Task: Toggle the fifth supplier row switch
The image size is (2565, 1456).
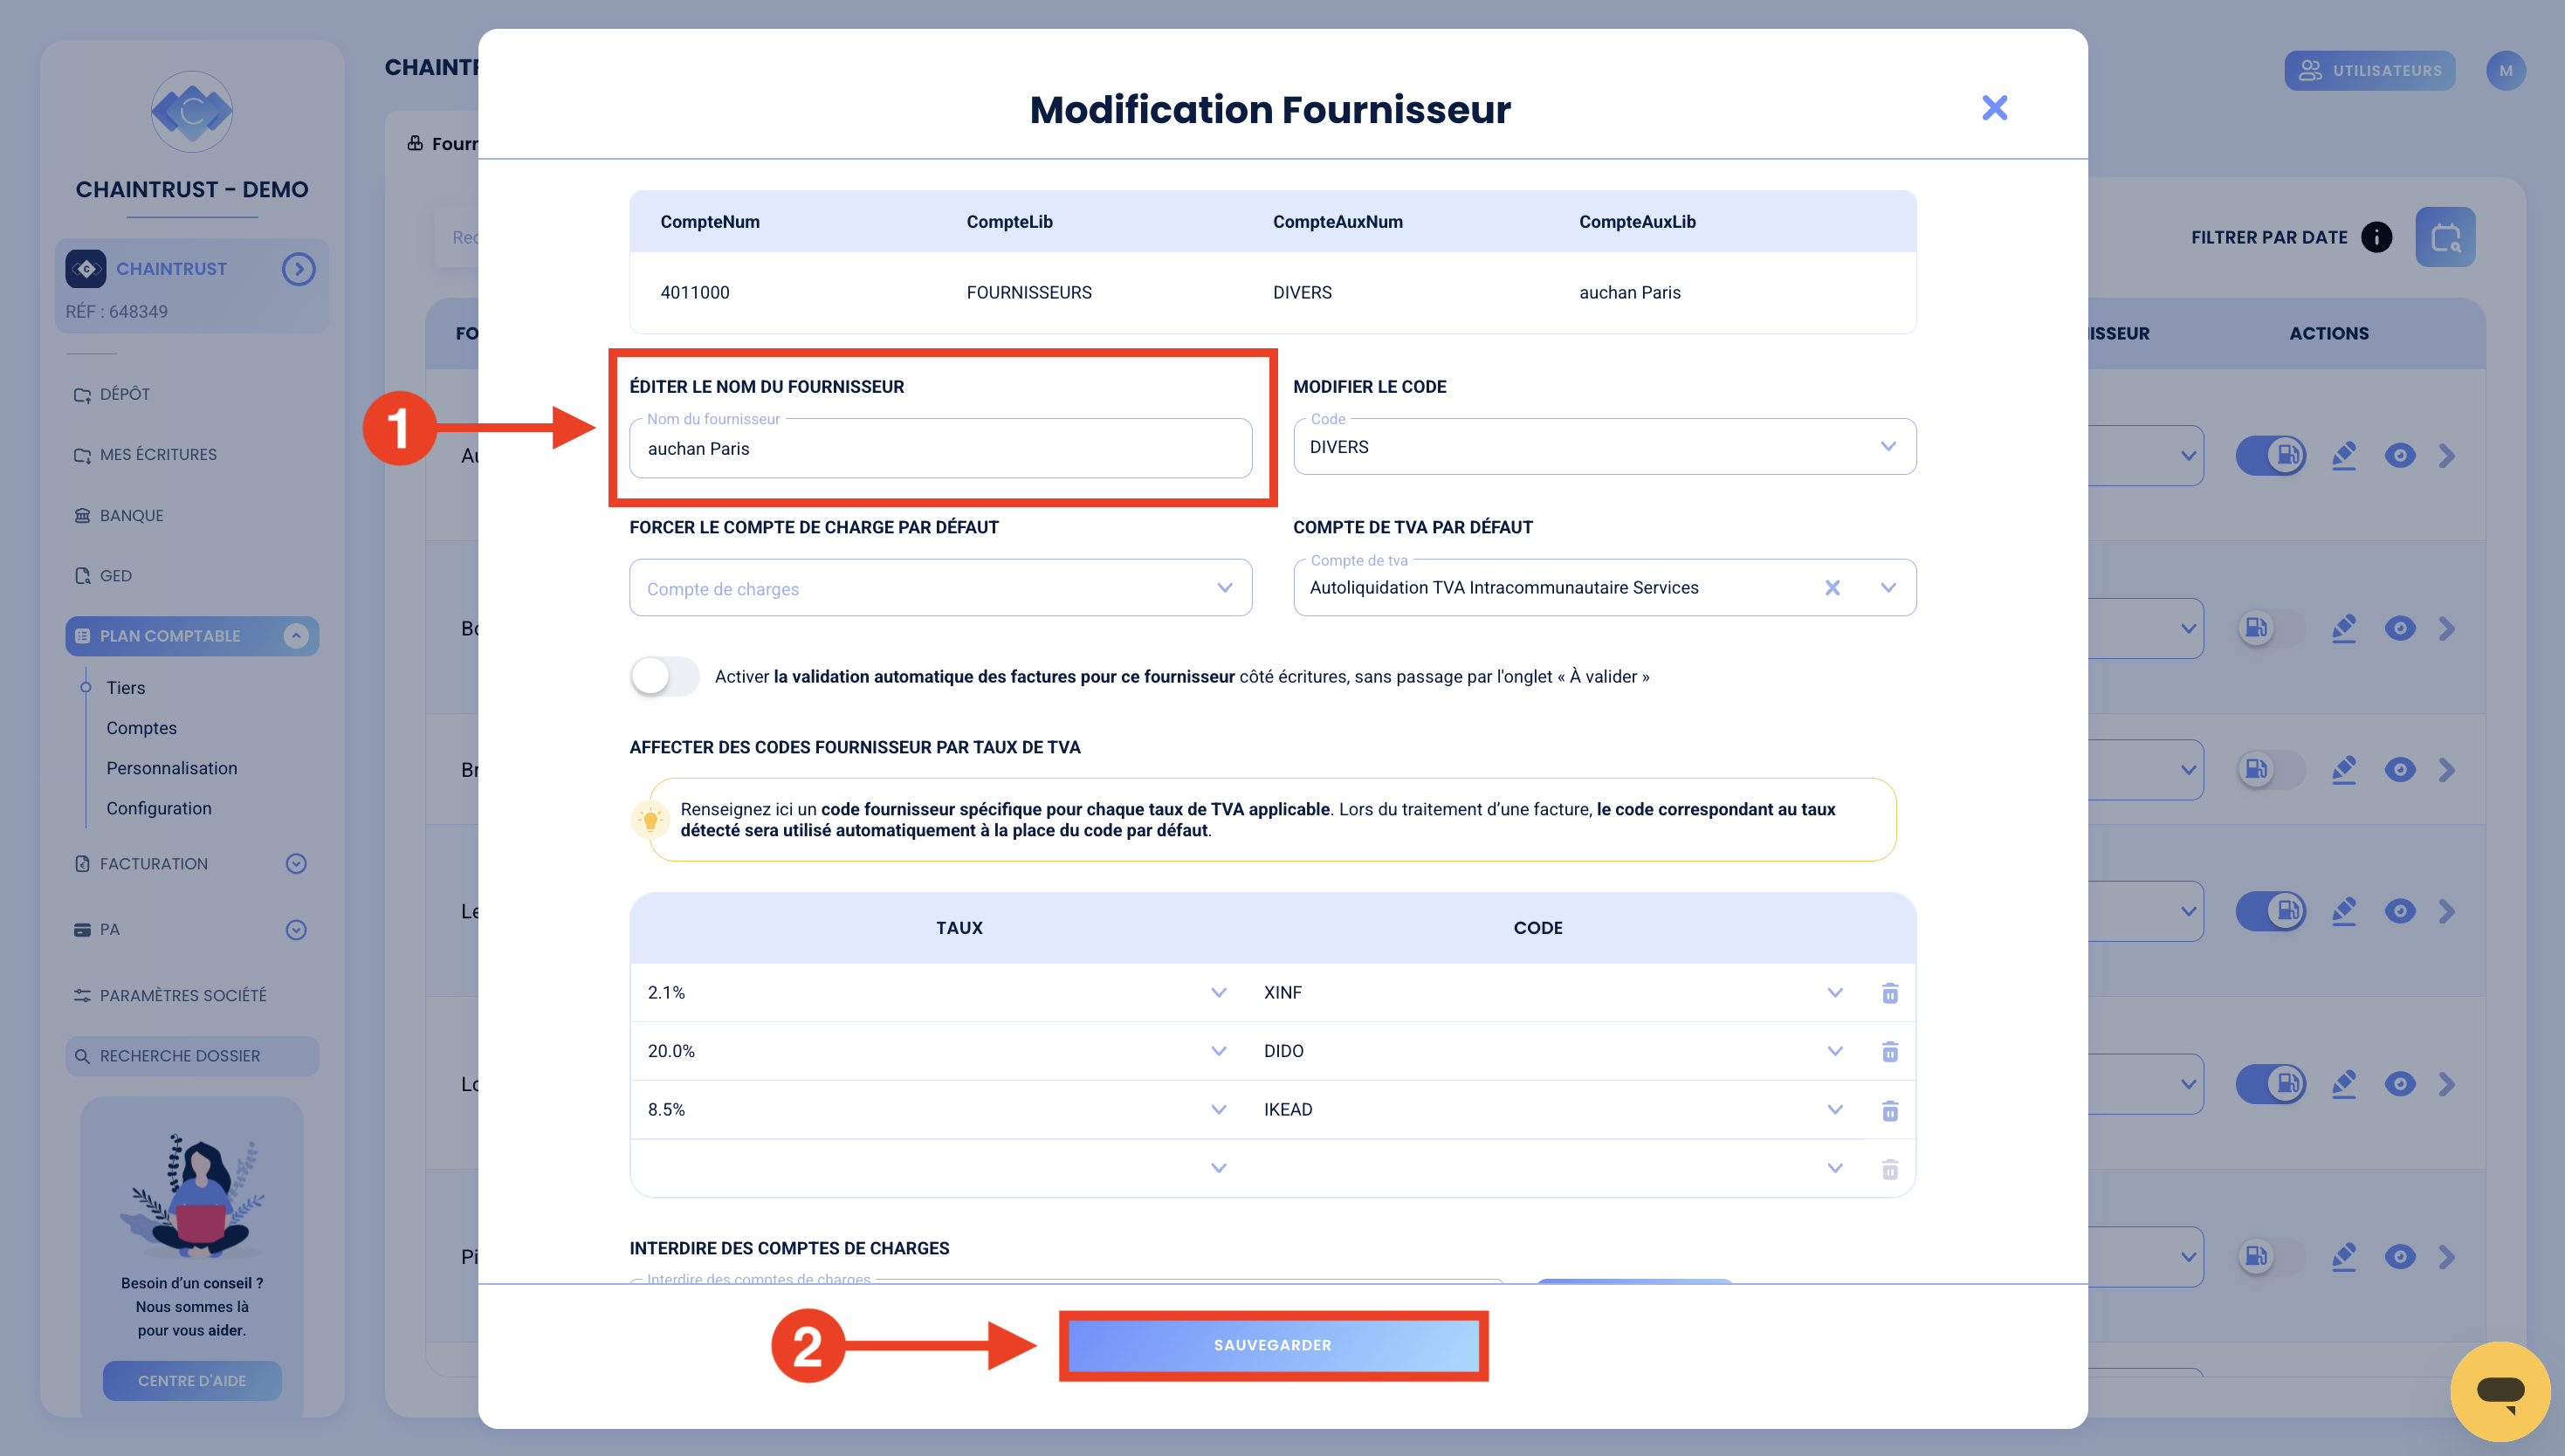Action: pos(2271,1084)
